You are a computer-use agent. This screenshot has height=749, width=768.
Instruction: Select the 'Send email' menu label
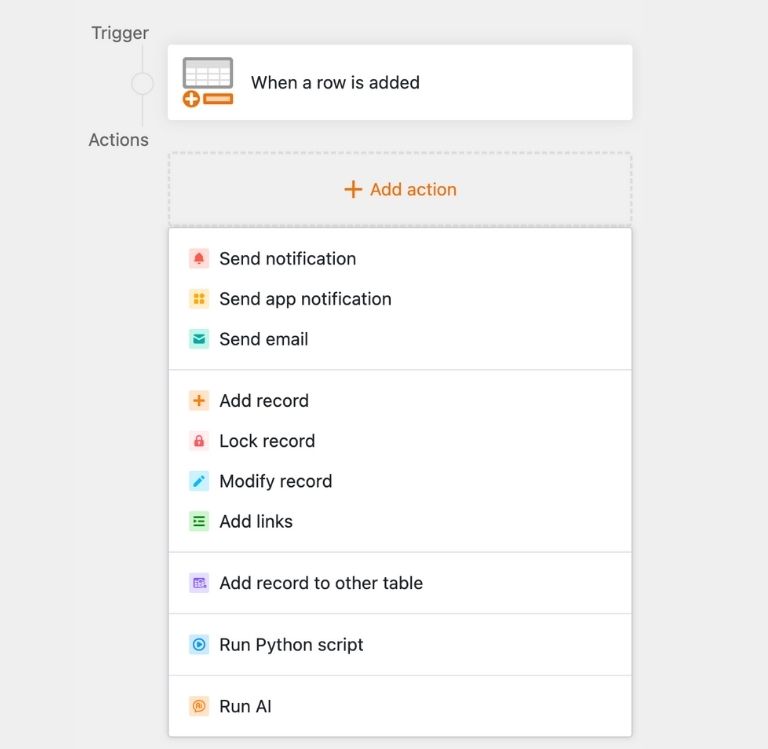264,339
